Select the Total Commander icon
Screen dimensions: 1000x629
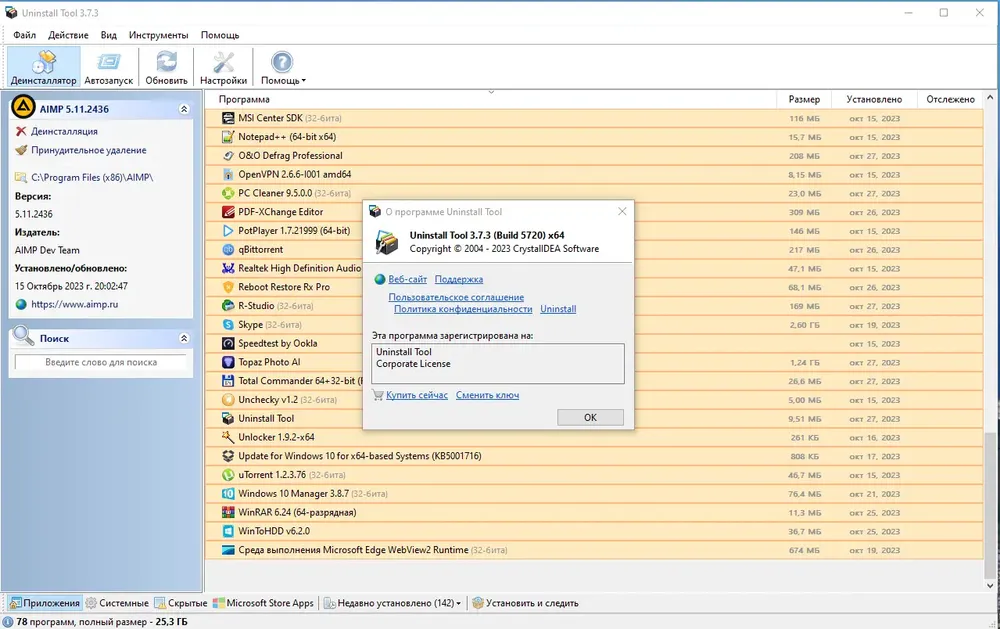coord(228,381)
